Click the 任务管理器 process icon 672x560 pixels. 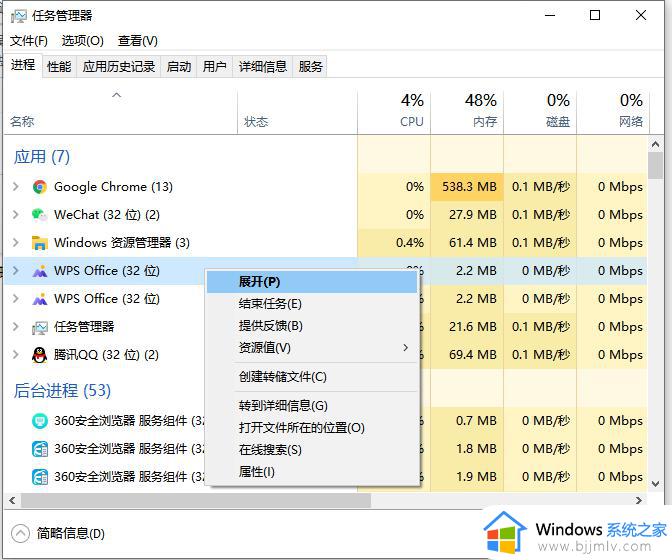[x=39, y=327]
